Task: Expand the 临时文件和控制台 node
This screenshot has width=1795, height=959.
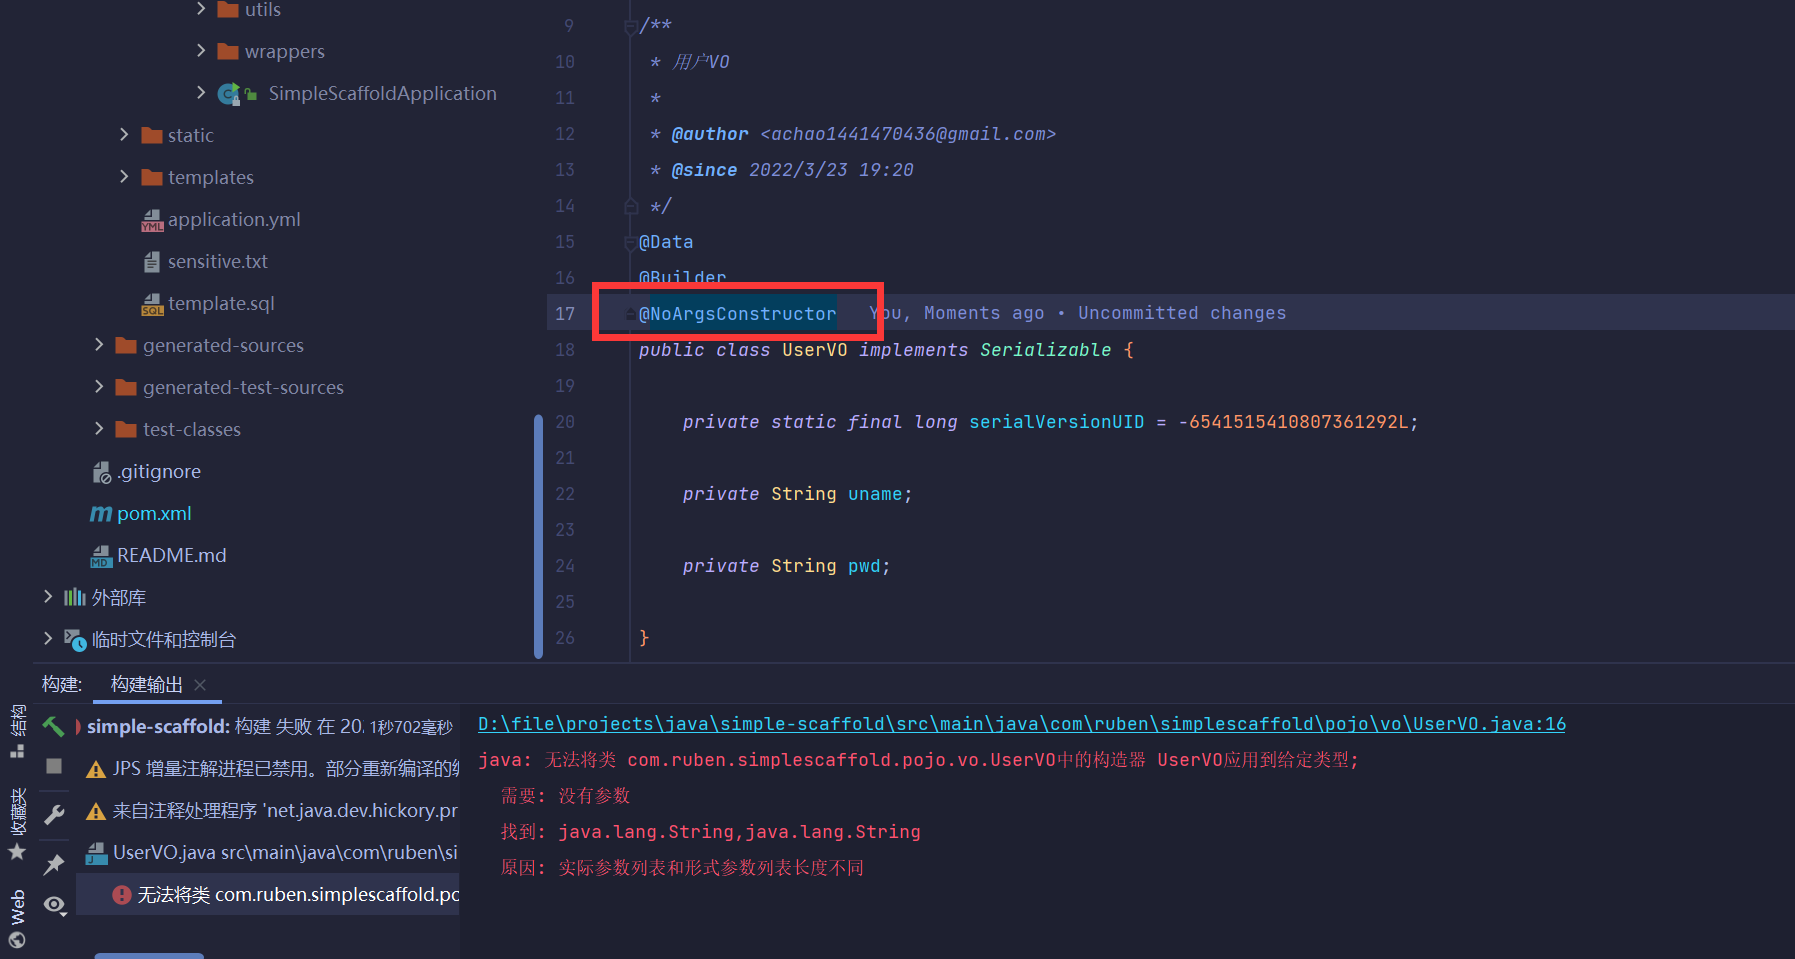Action: (x=48, y=639)
